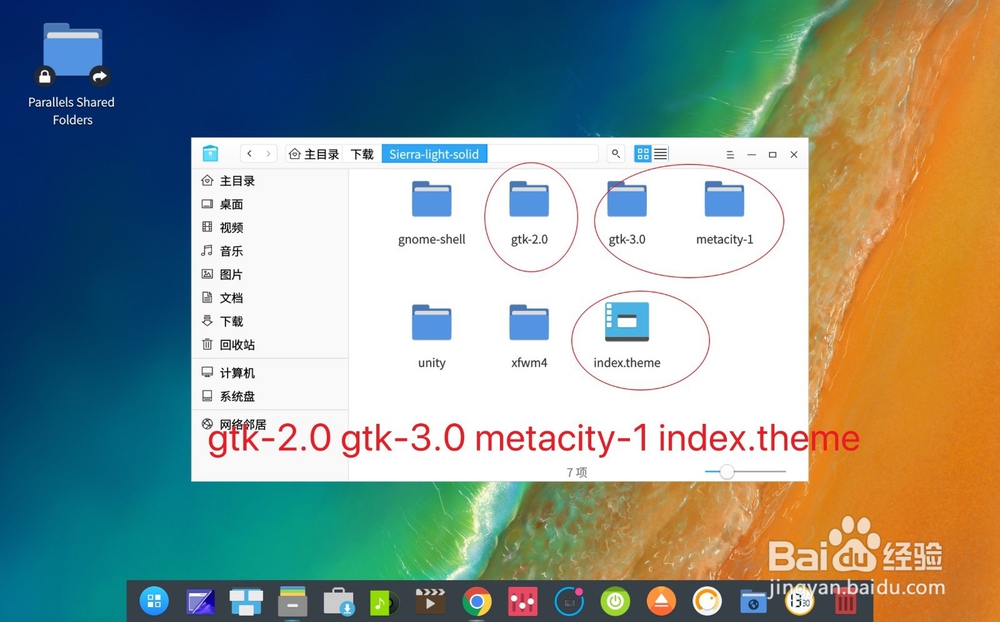1000x622 pixels.
Task: Go to 桌面 in the sidebar
Action: (229, 204)
